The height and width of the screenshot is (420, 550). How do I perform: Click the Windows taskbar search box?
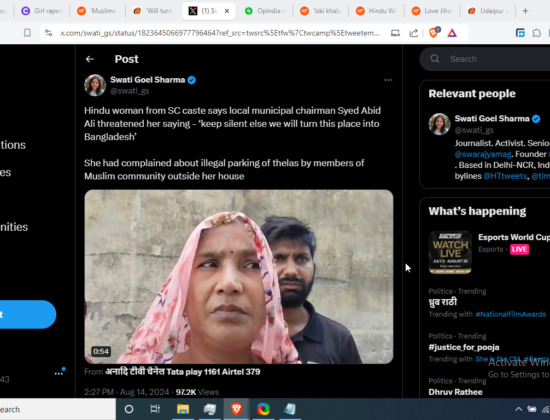point(58,409)
